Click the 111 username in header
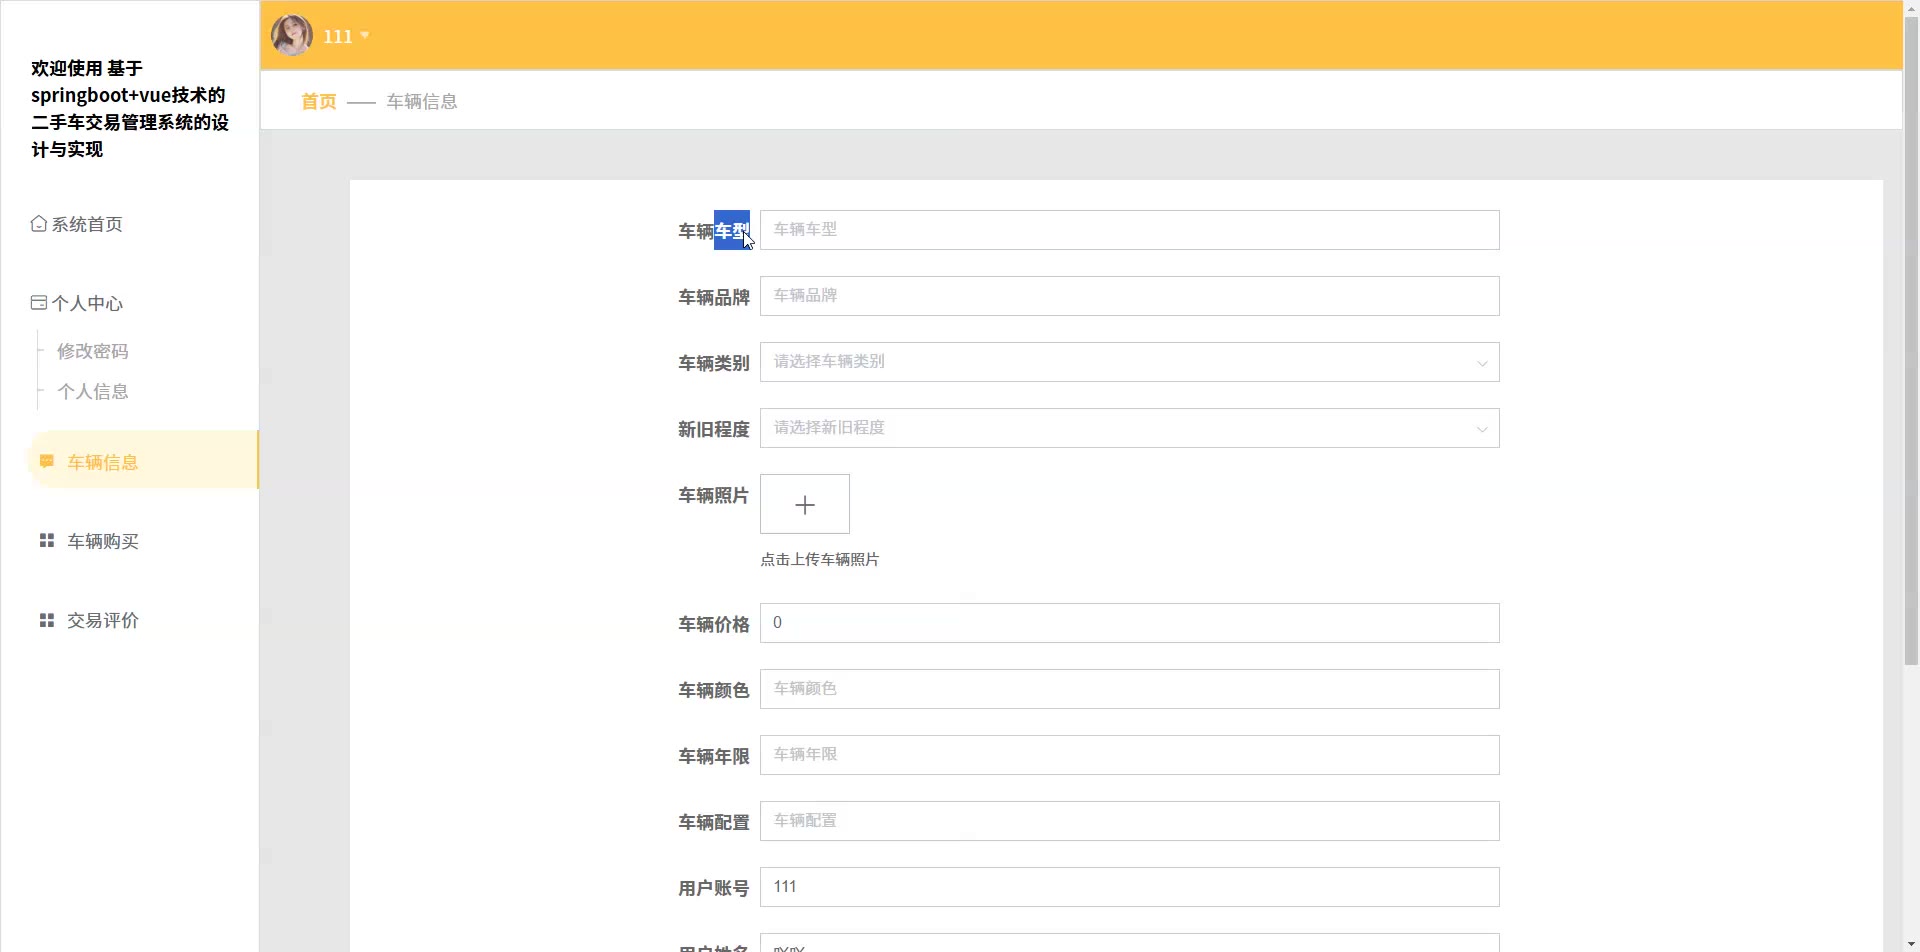Image resolution: width=1920 pixels, height=952 pixels. (338, 36)
